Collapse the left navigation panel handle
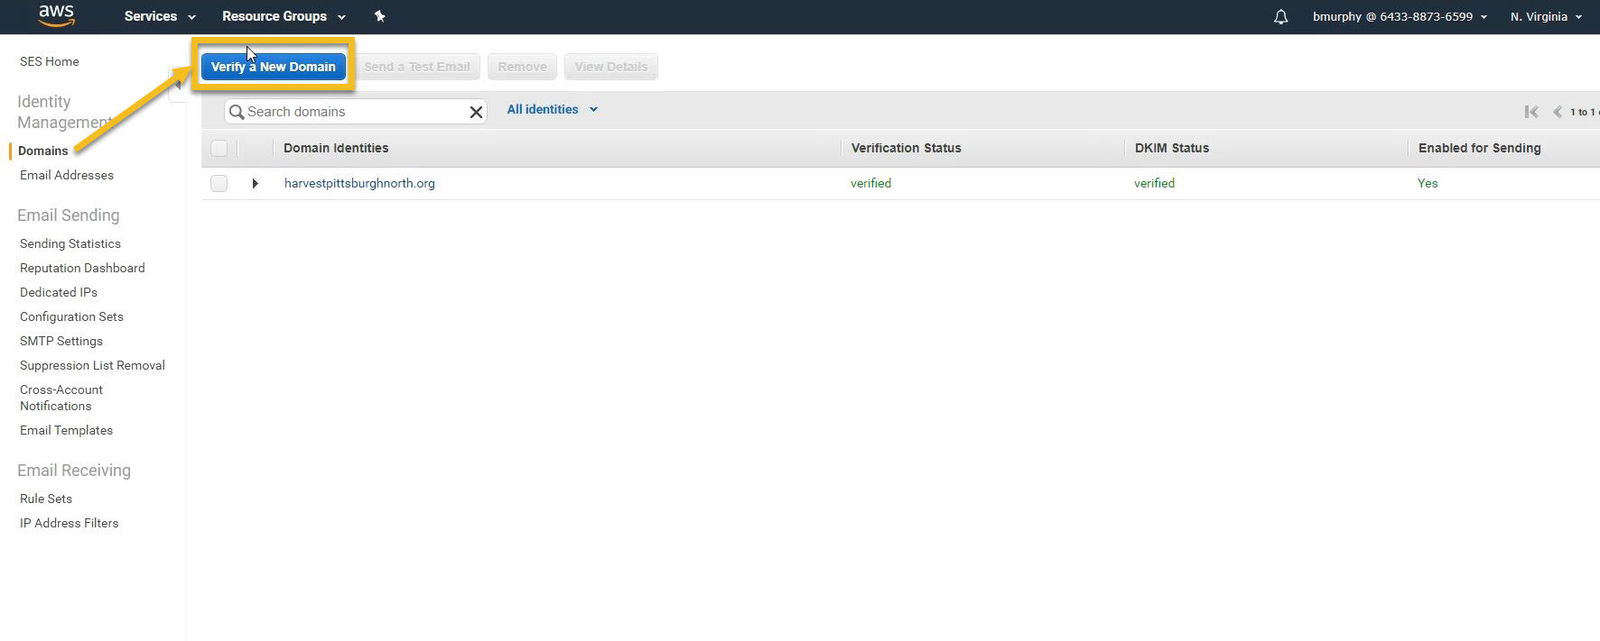The image size is (1600, 641). pyautogui.click(x=178, y=87)
